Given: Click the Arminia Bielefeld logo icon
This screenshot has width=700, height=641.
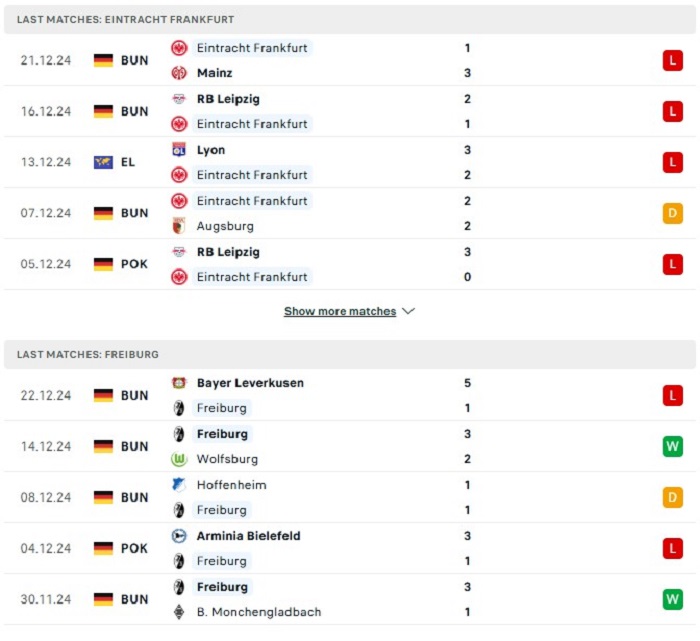Looking at the screenshot, I should (x=179, y=536).
